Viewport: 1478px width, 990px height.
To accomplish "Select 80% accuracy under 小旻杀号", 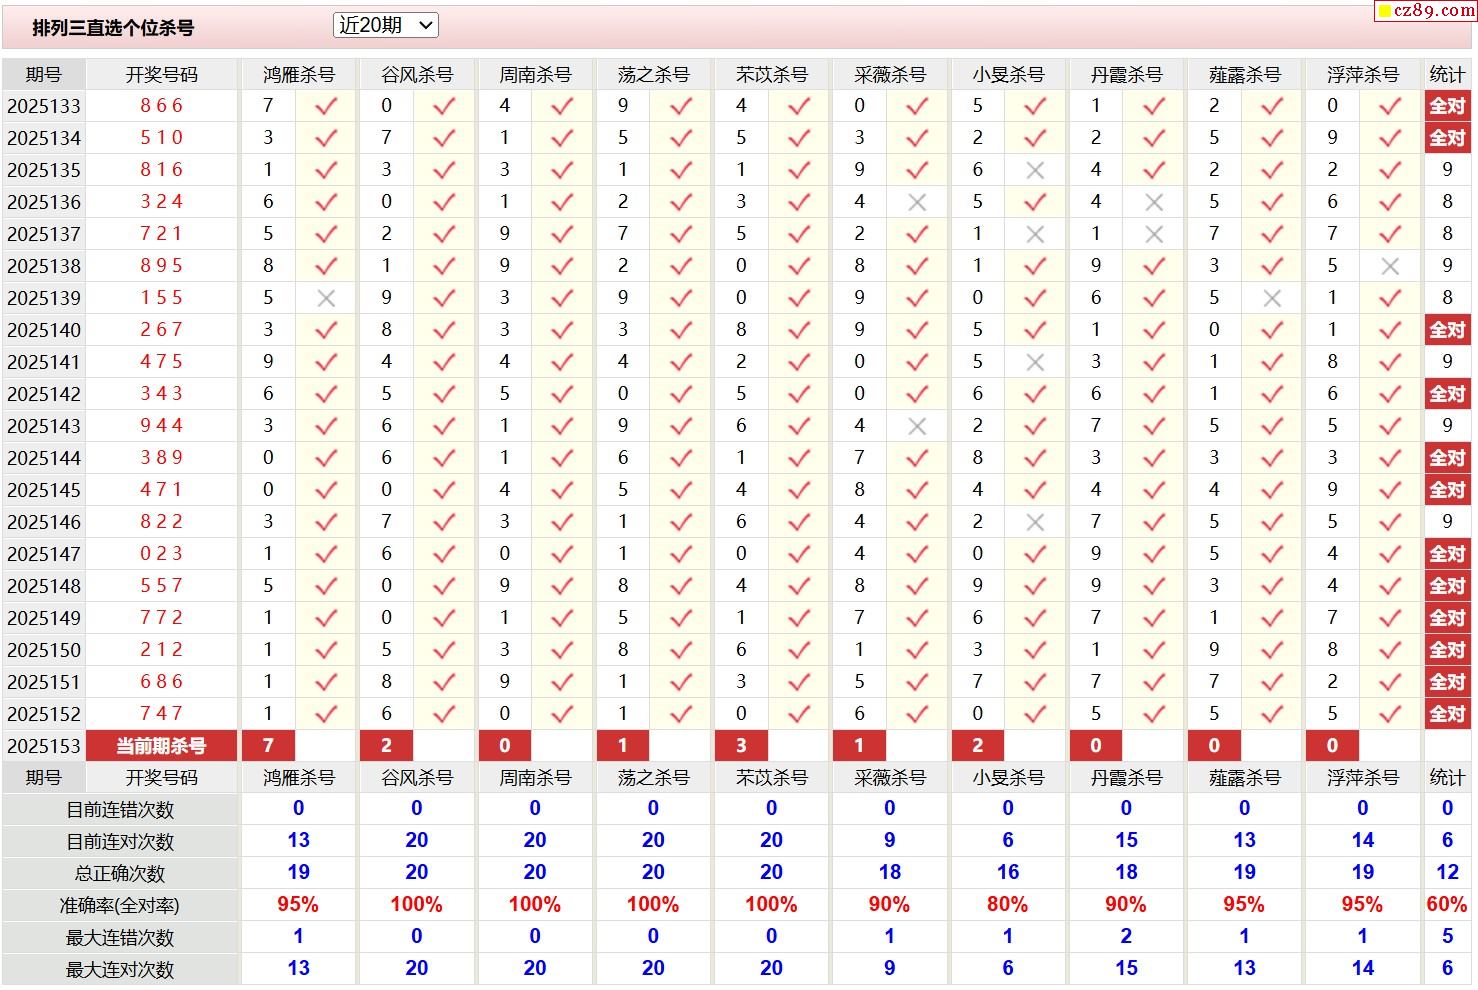I will (1007, 905).
